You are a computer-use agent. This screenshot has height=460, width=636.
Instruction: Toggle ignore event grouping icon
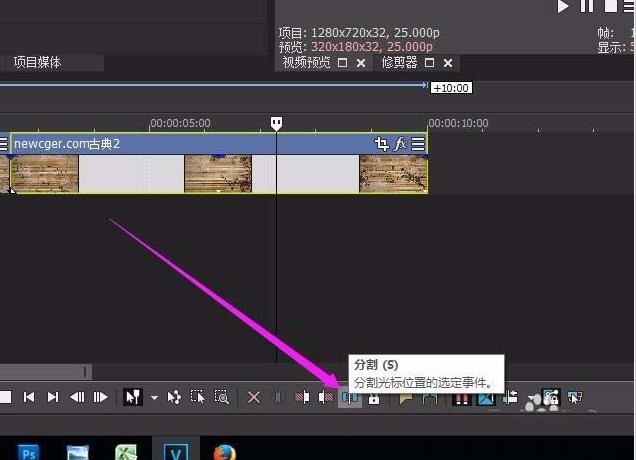point(574,397)
